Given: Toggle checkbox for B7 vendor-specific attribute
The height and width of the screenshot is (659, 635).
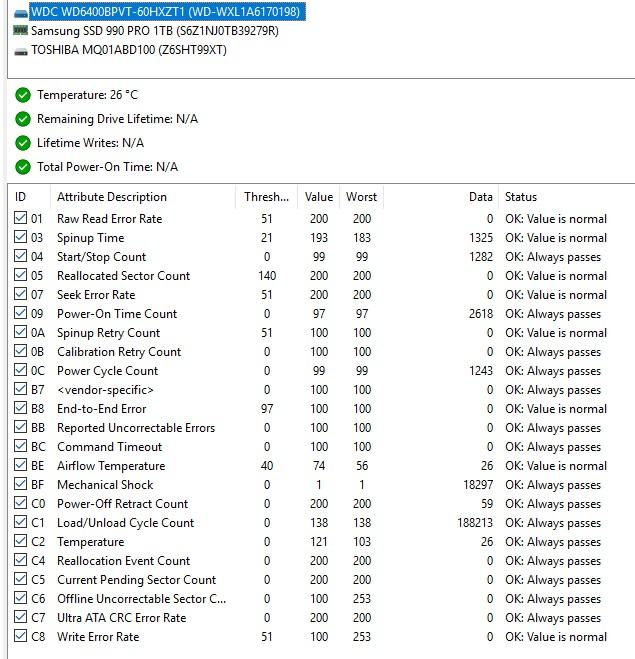Looking at the screenshot, I should [x=20, y=389].
